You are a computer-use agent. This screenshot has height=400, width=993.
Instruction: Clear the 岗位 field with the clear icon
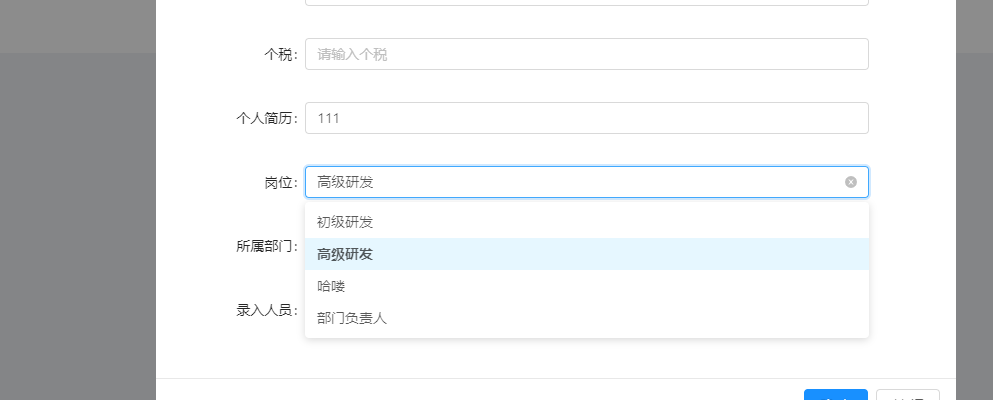pyautogui.click(x=851, y=182)
